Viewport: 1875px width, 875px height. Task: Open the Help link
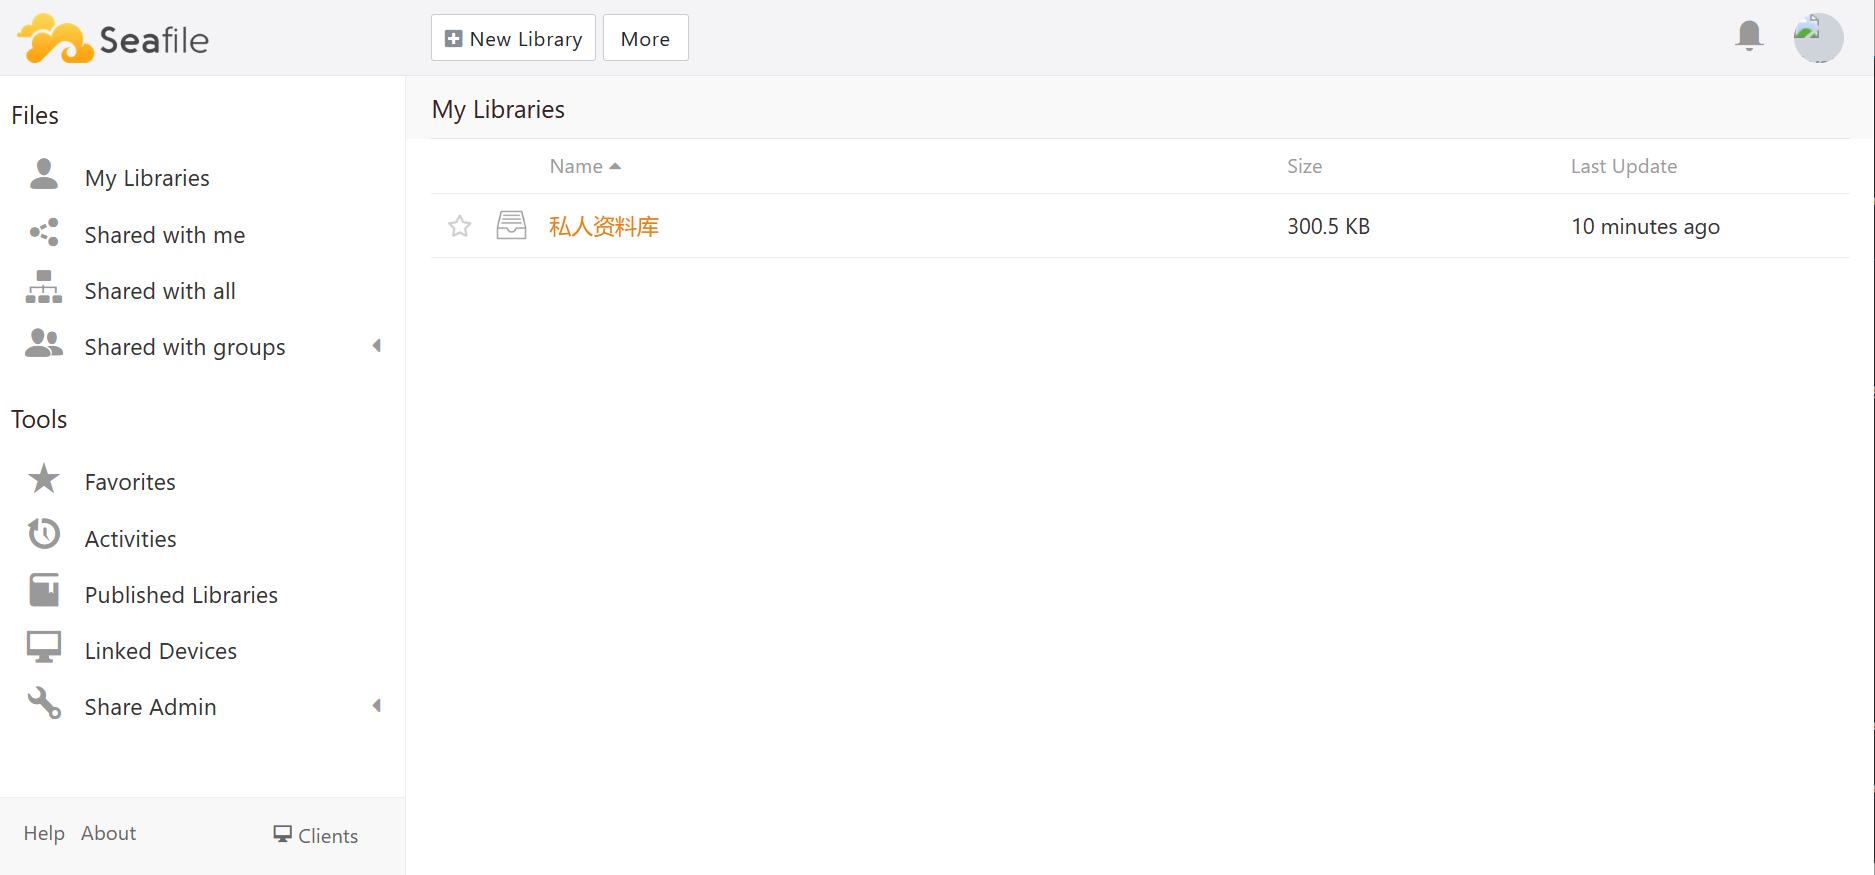point(44,833)
